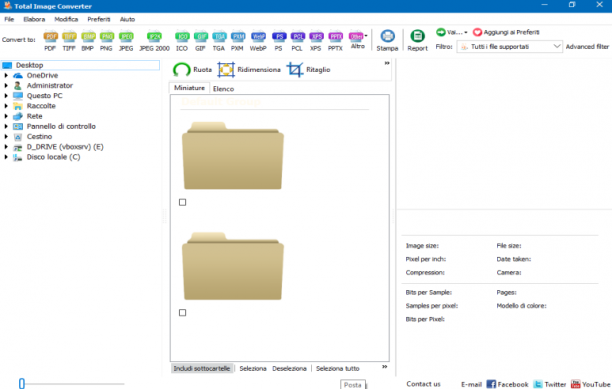Open the Preferiti menu

[99, 19]
